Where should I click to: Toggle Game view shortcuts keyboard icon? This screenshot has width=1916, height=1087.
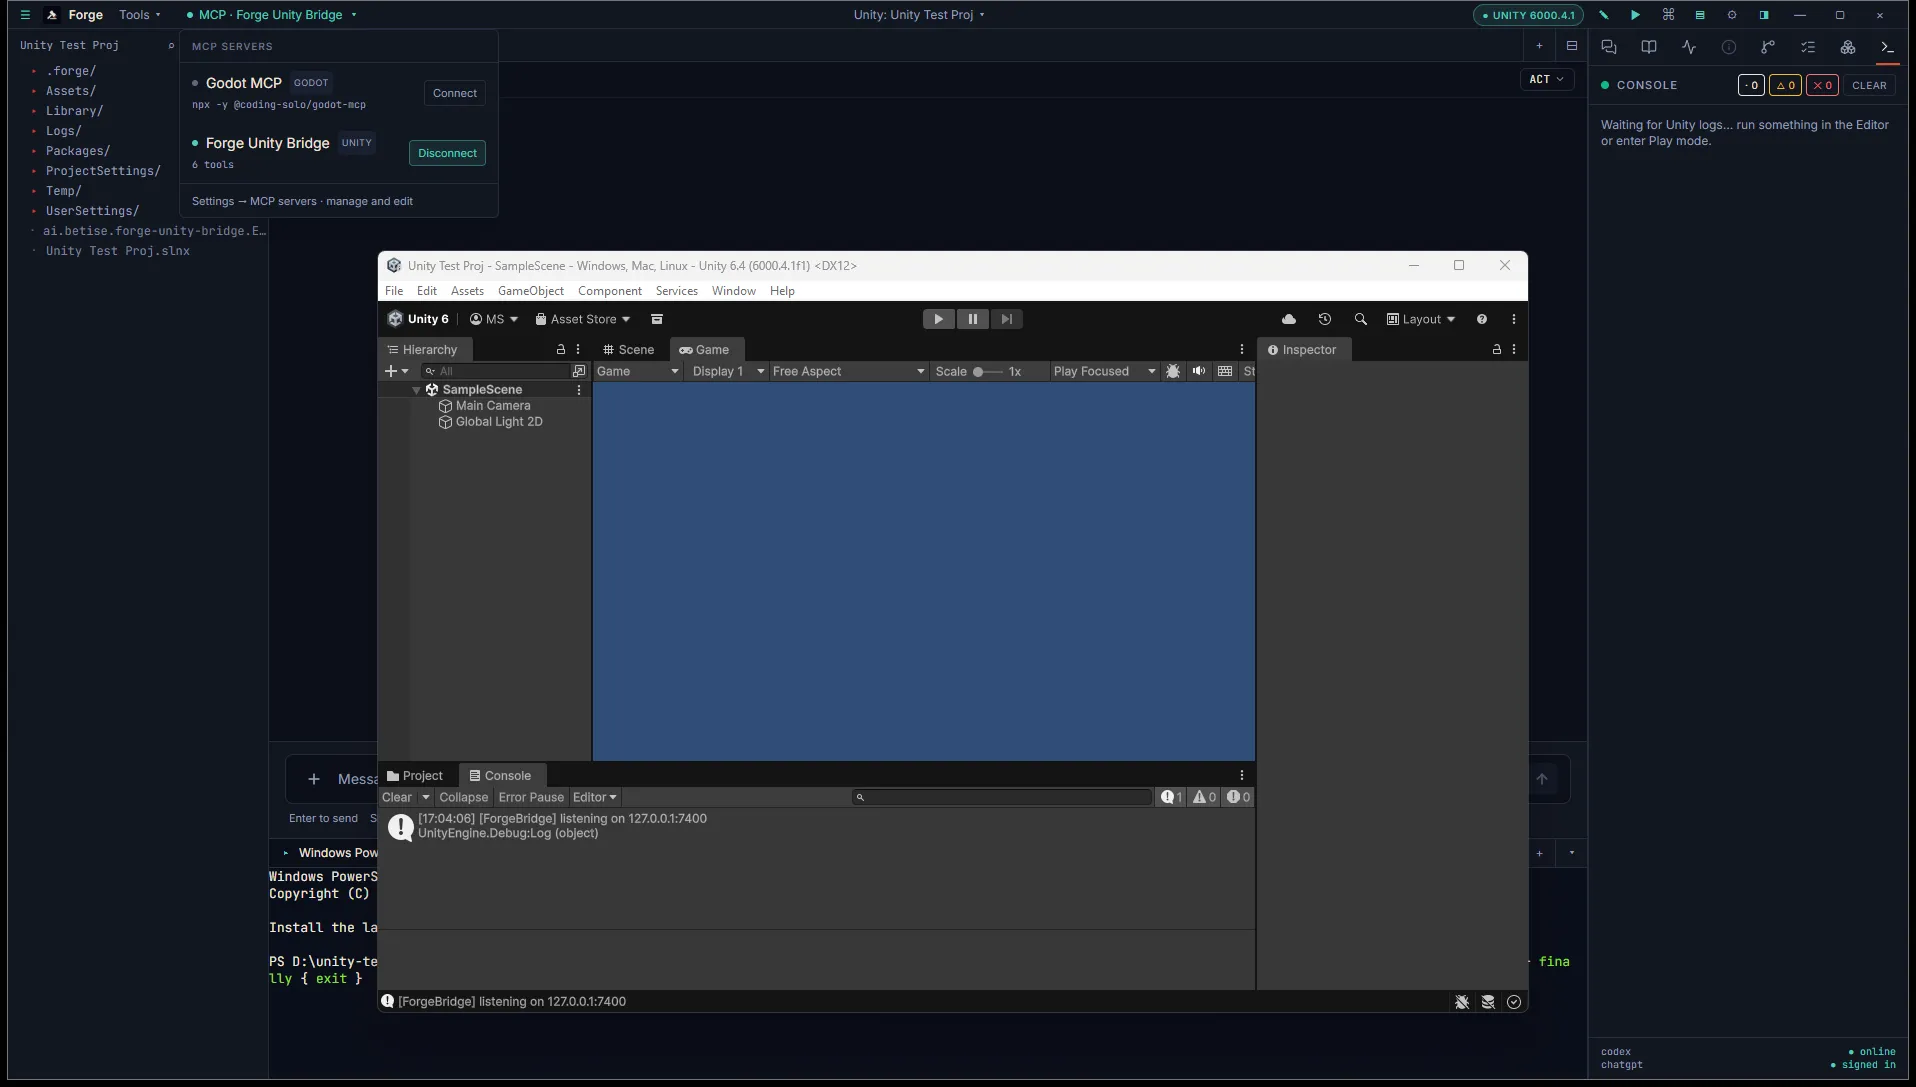1225,371
